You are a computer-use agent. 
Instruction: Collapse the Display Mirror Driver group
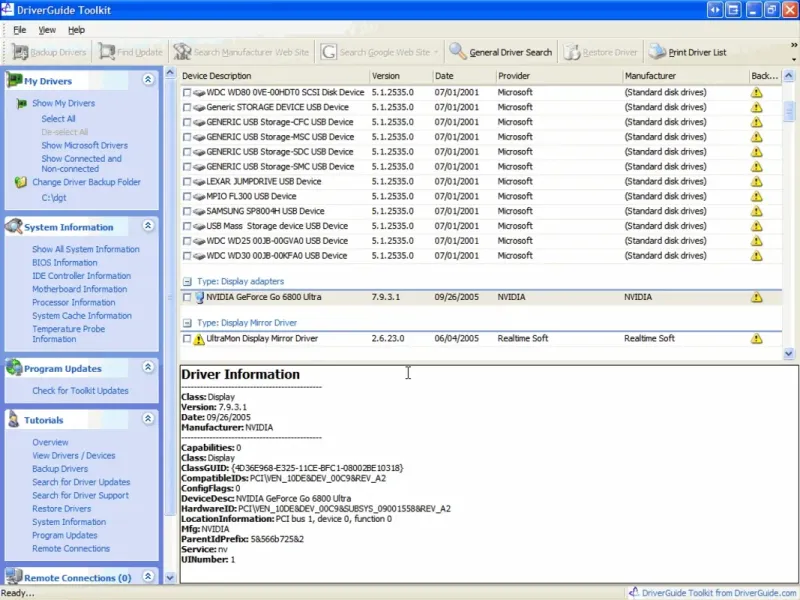(187, 323)
